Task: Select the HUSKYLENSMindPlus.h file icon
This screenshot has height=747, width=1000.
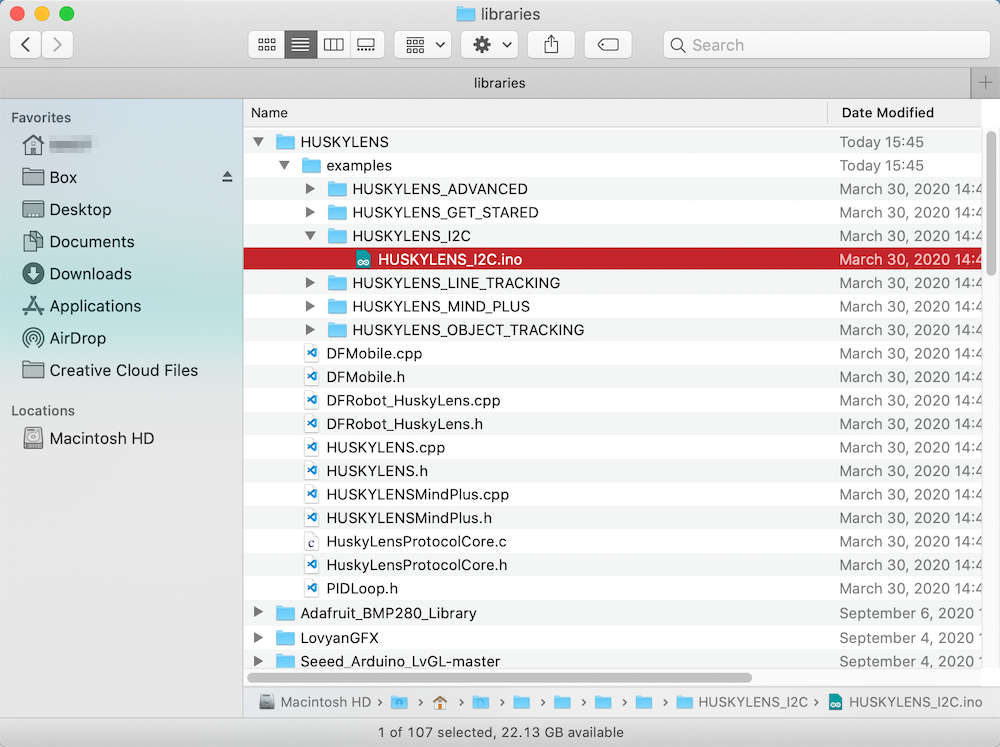Action: pos(311,518)
